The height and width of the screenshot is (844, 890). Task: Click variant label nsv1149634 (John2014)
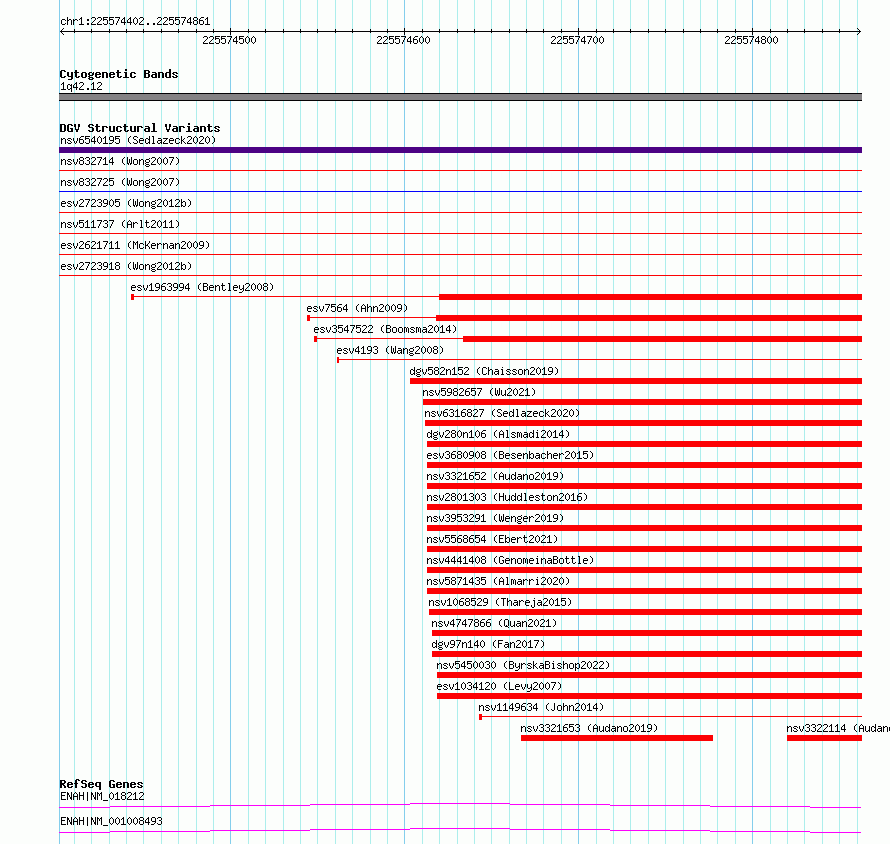pyautogui.click(x=541, y=707)
